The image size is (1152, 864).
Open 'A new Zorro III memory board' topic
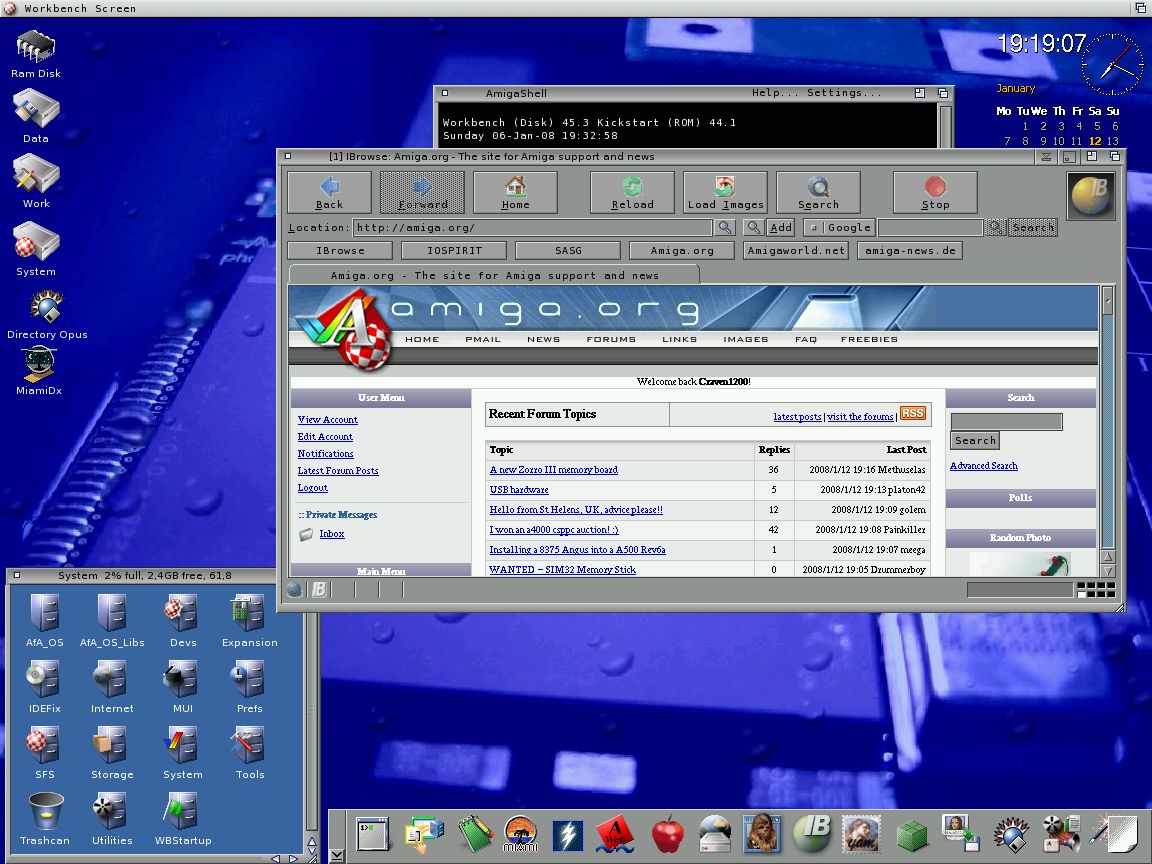553,469
